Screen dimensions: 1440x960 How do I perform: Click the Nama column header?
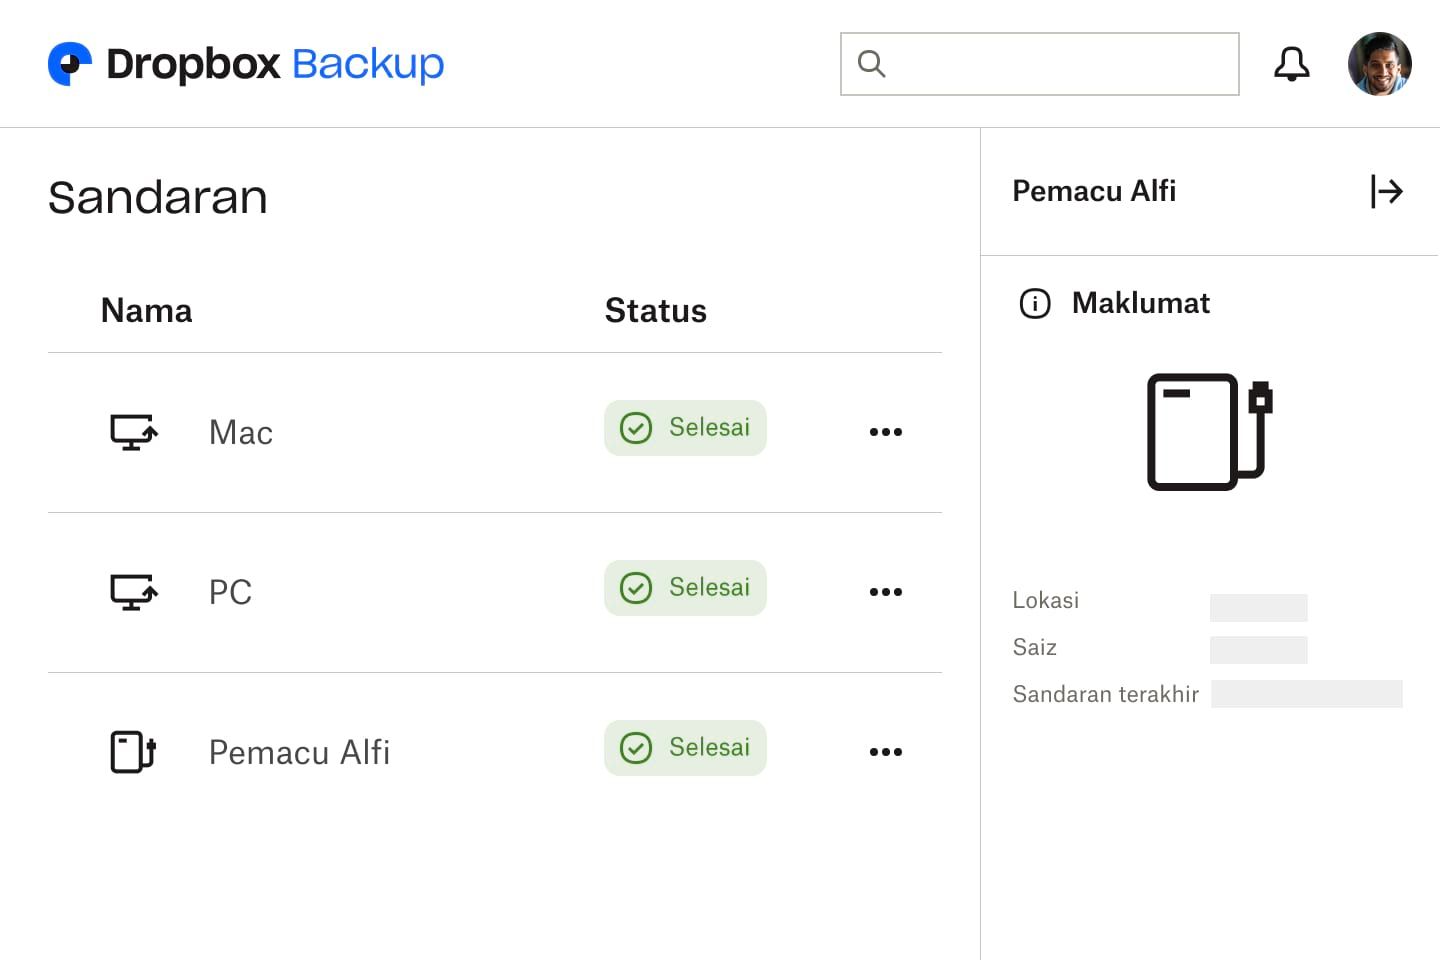coord(146,311)
